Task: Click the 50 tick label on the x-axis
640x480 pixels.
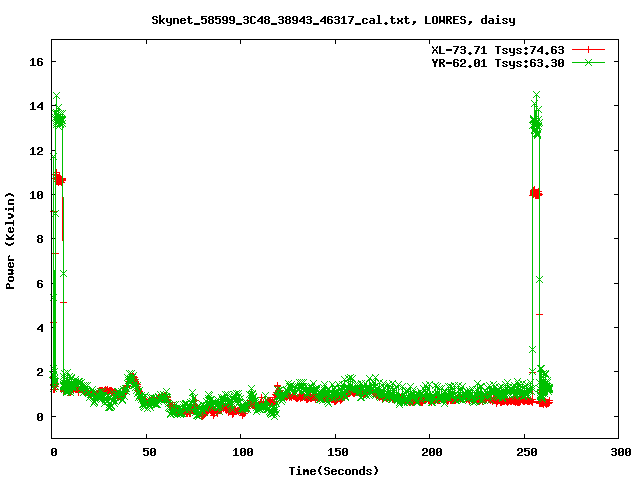Action: pyautogui.click(x=146, y=452)
